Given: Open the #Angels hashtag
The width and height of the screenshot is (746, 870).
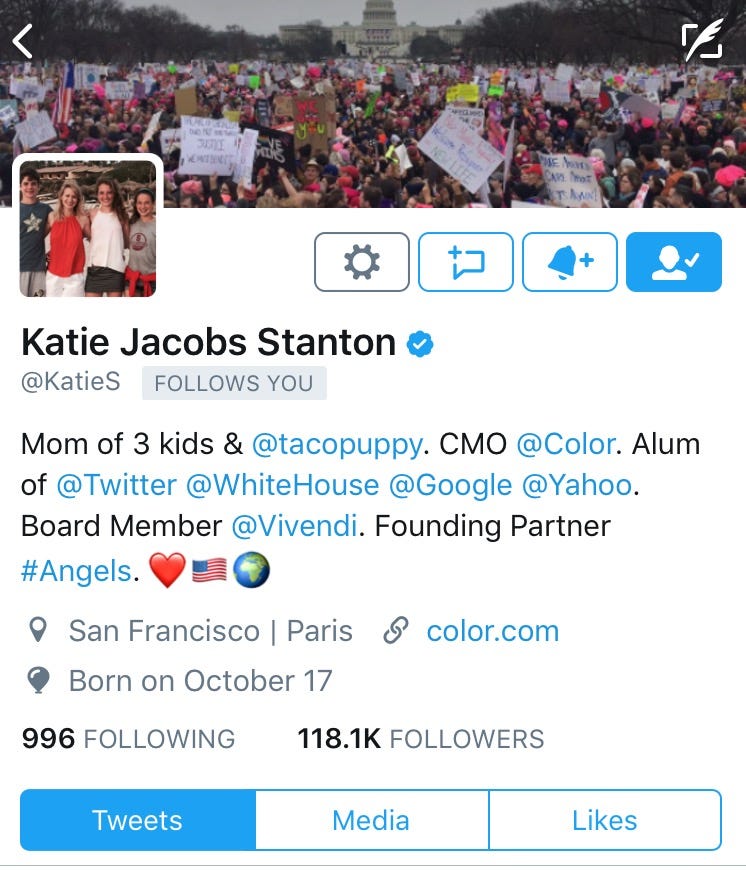Looking at the screenshot, I should [x=77, y=570].
